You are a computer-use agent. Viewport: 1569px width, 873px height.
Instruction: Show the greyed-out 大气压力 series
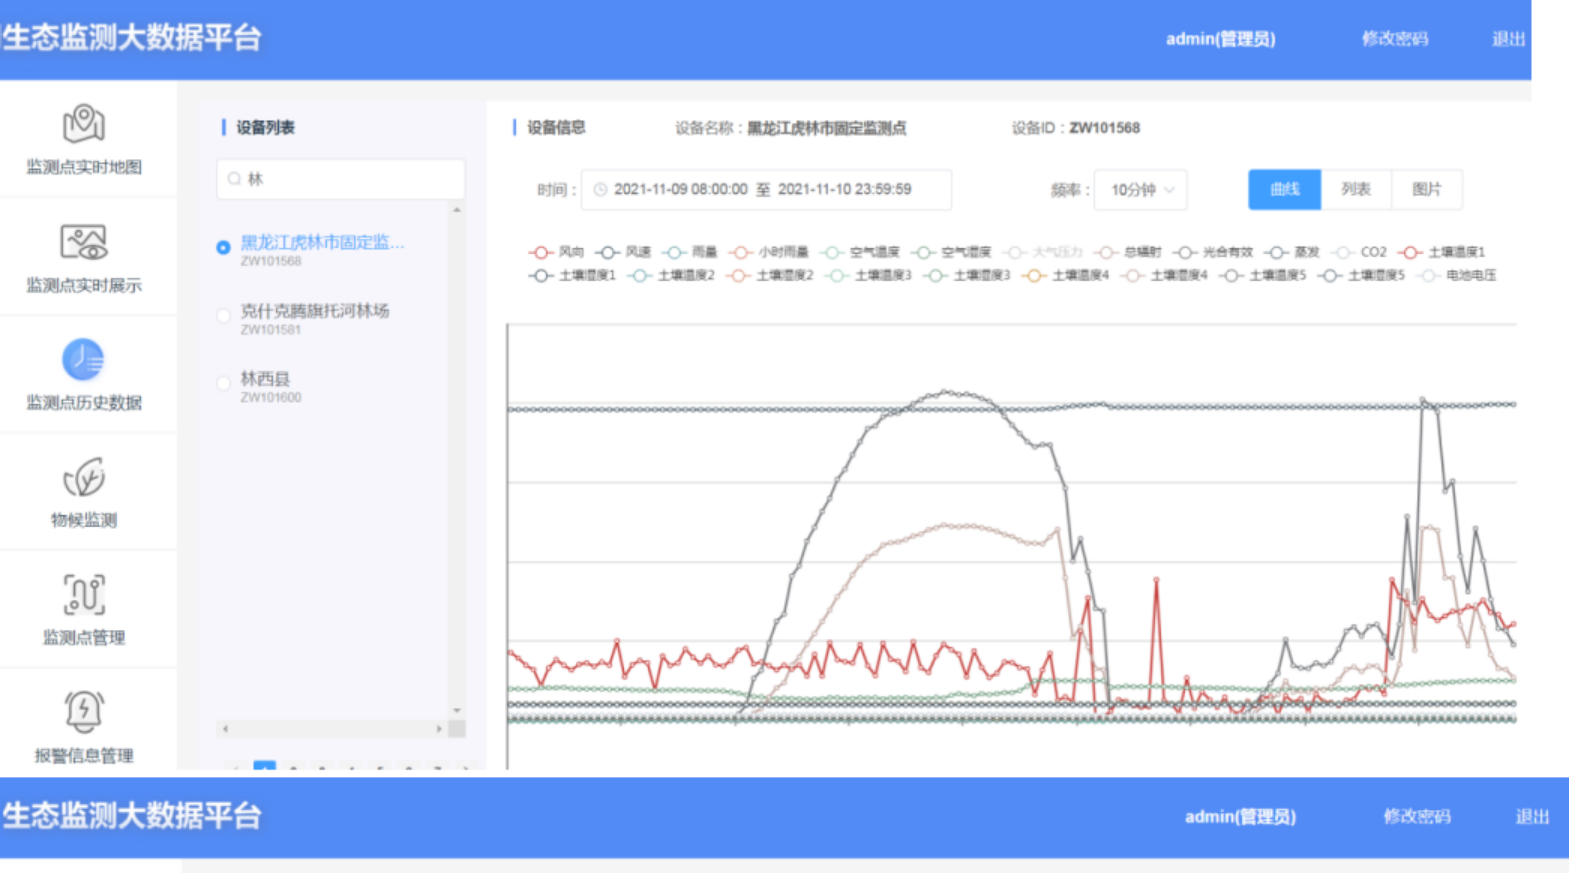pos(1043,252)
